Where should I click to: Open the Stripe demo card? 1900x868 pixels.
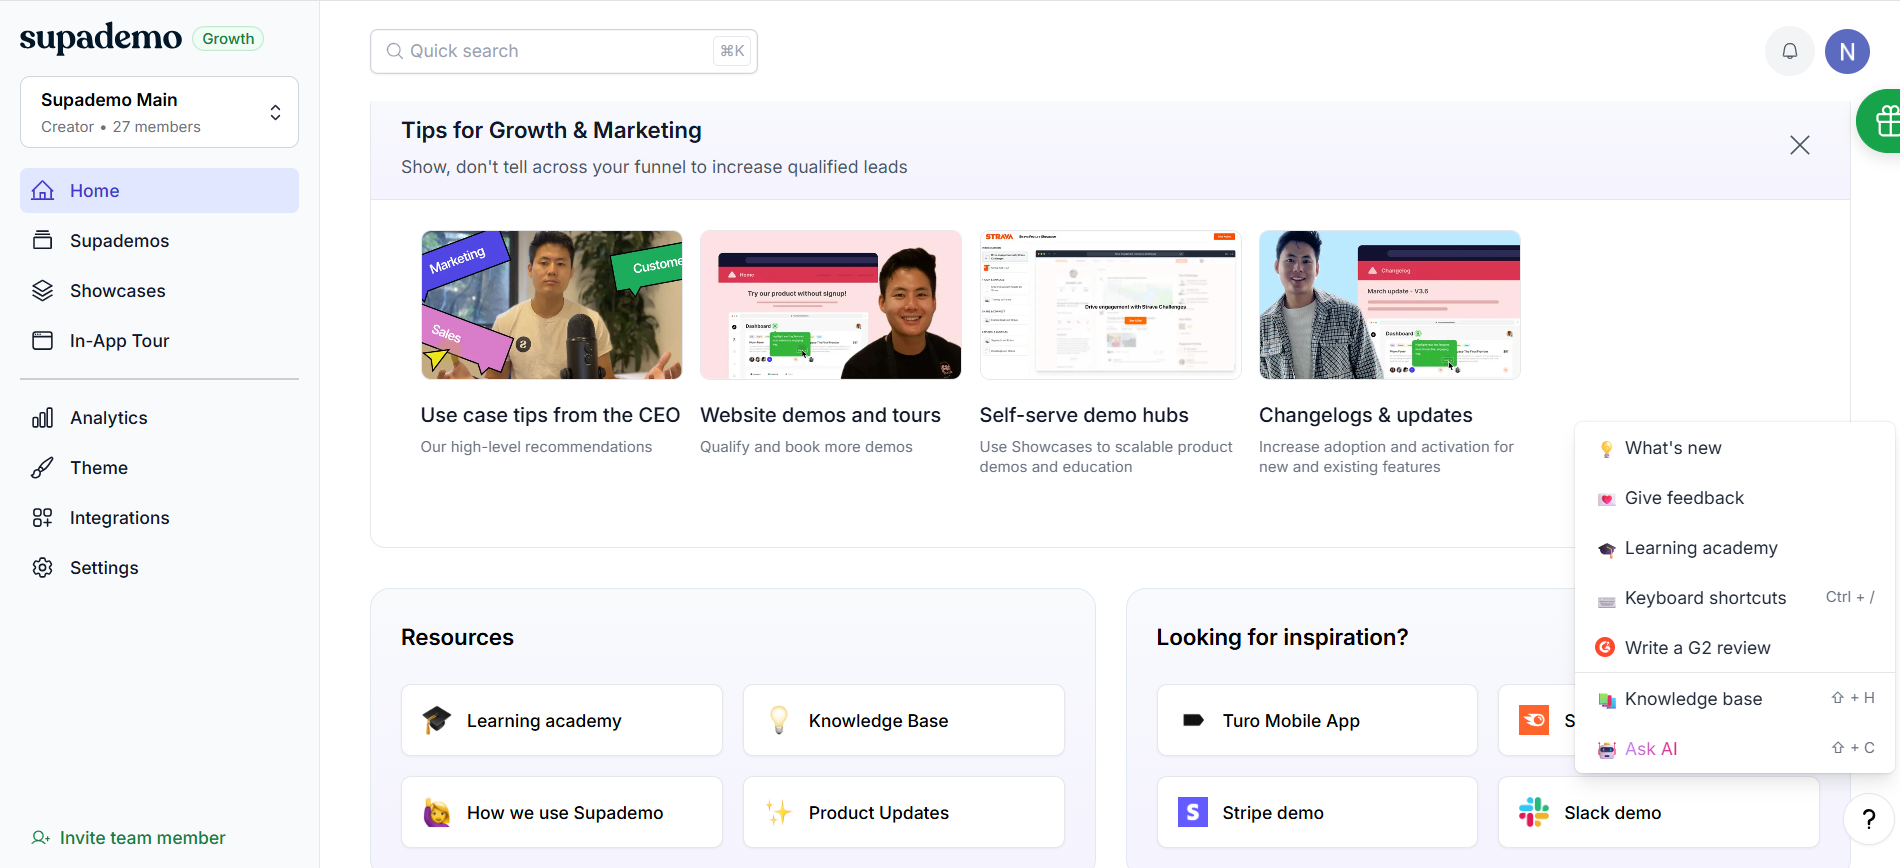pos(1316,813)
